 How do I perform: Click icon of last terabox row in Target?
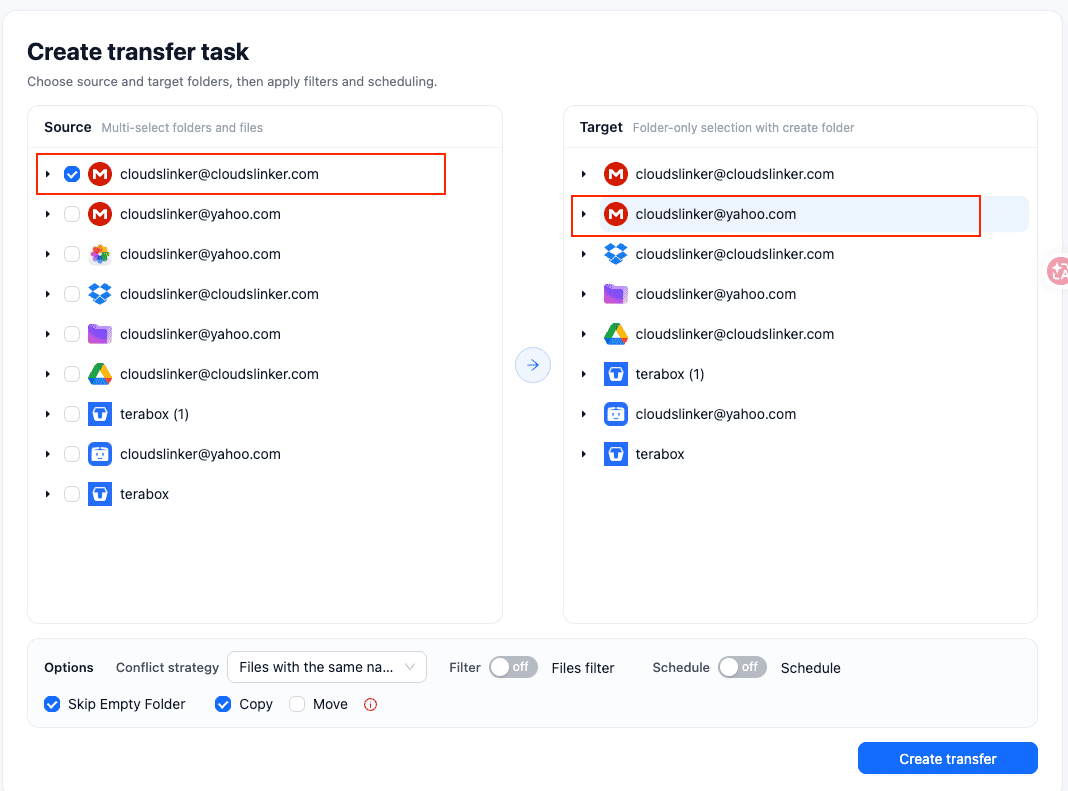tap(616, 454)
